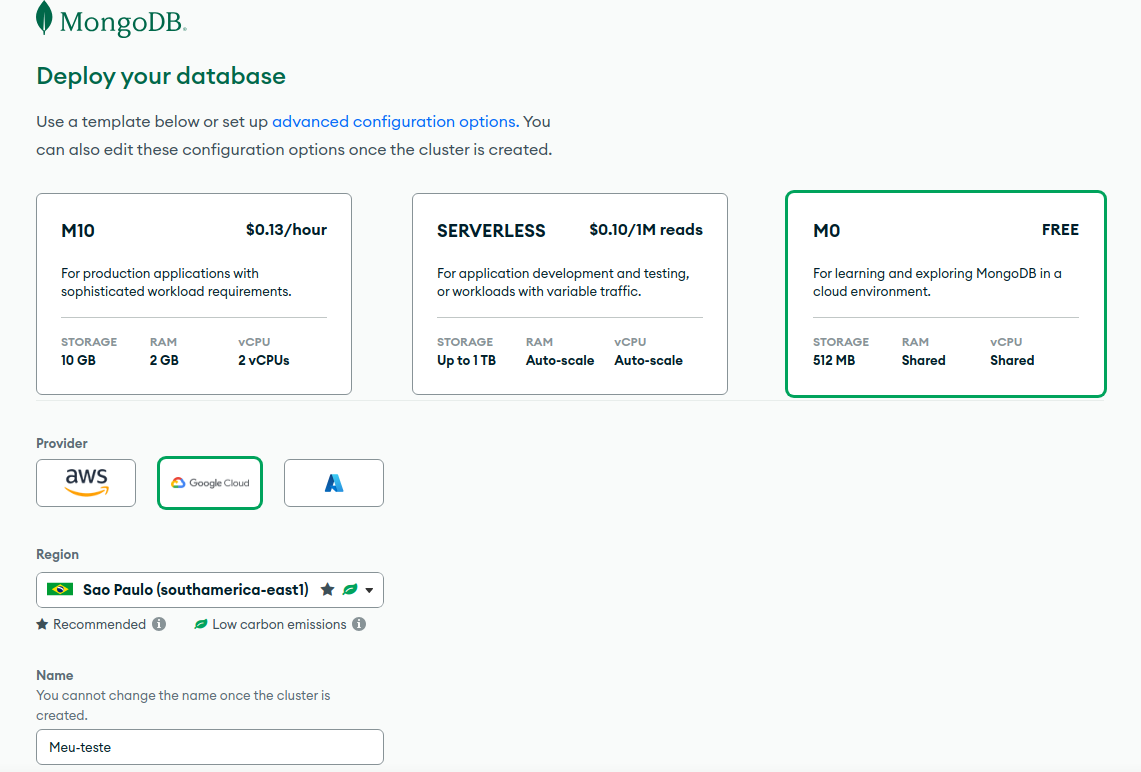Click the Brazil flag in Region field

pos(60,589)
